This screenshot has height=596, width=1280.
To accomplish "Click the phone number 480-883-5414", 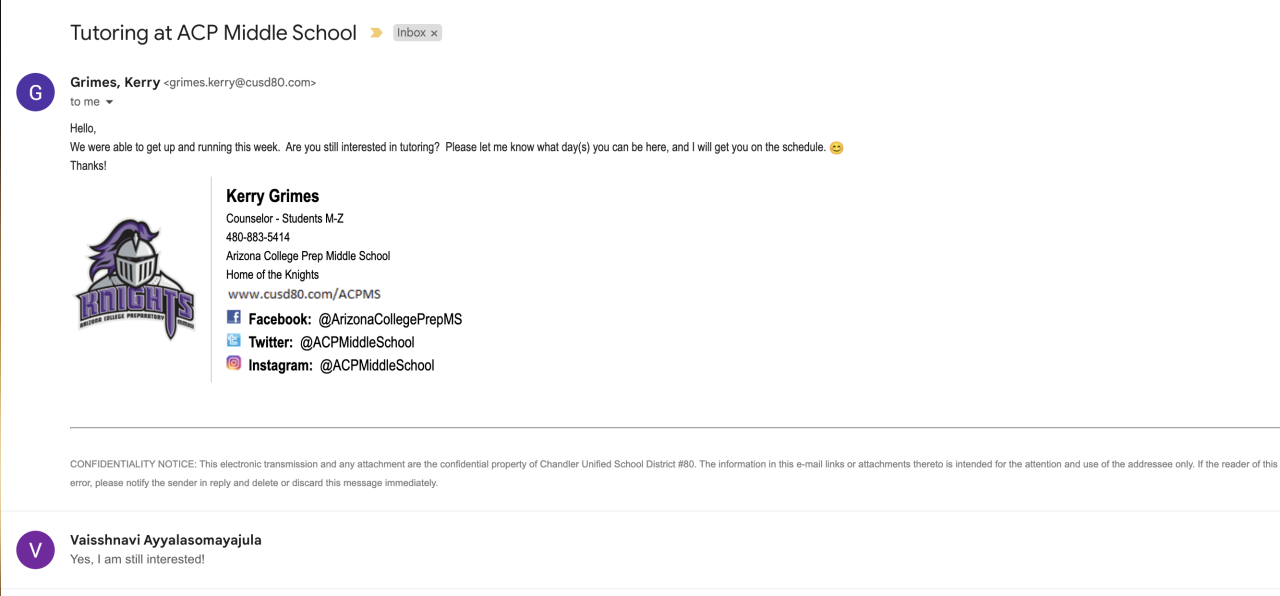I will 258,237.
